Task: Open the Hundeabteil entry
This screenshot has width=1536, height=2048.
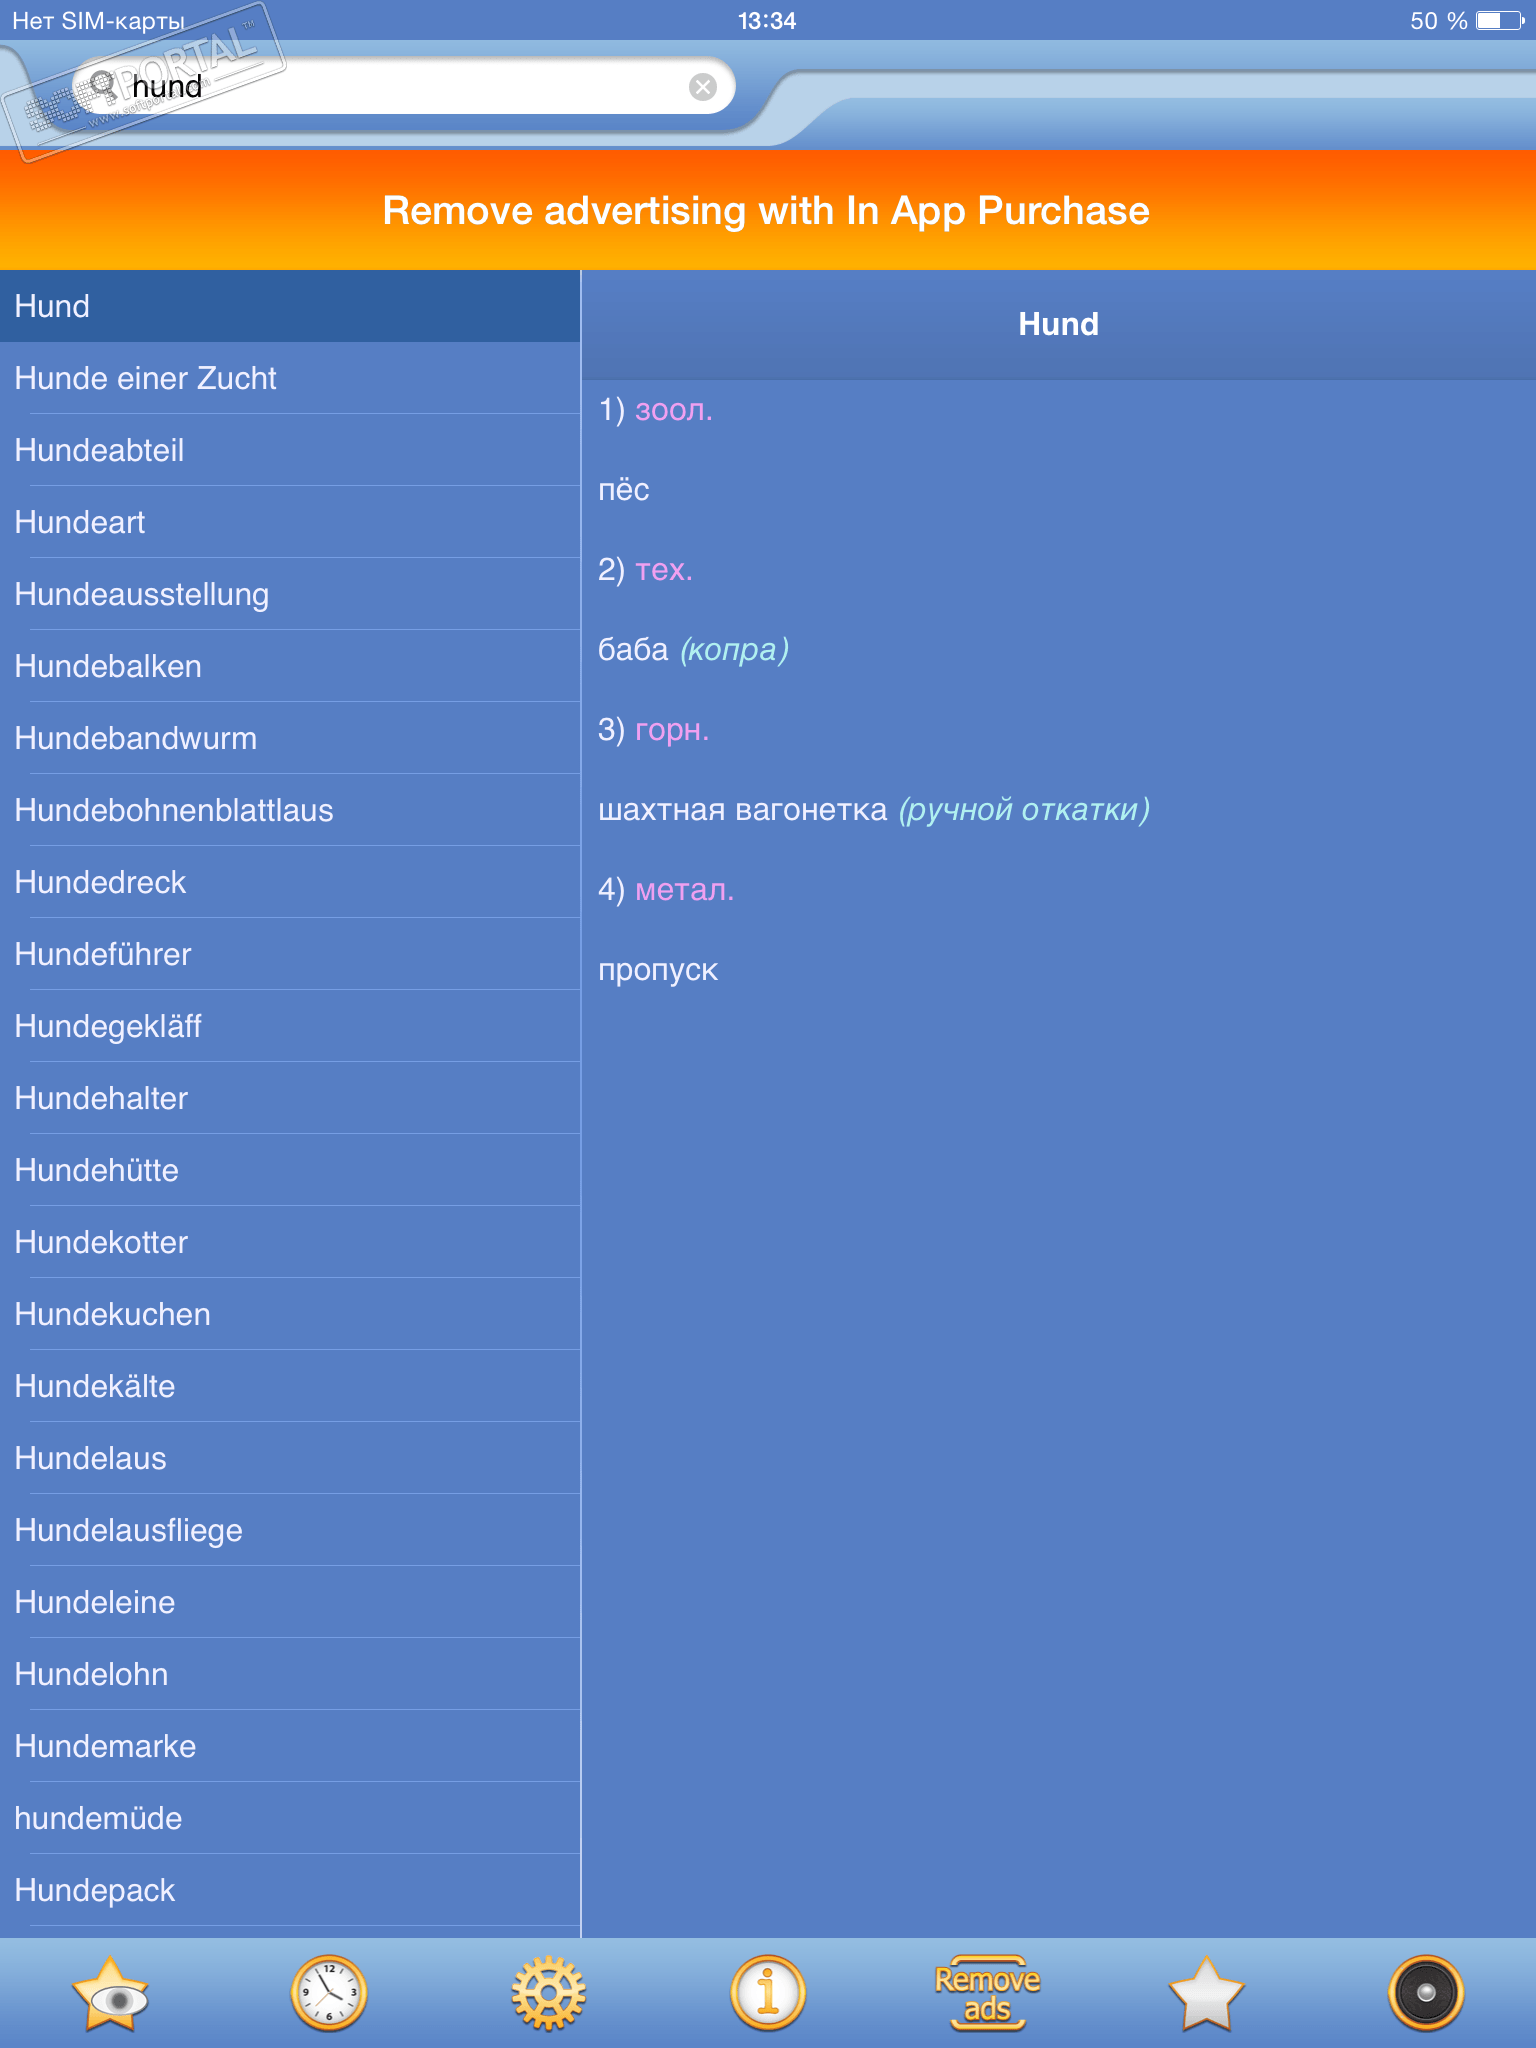Action: (x=290, y=450)
